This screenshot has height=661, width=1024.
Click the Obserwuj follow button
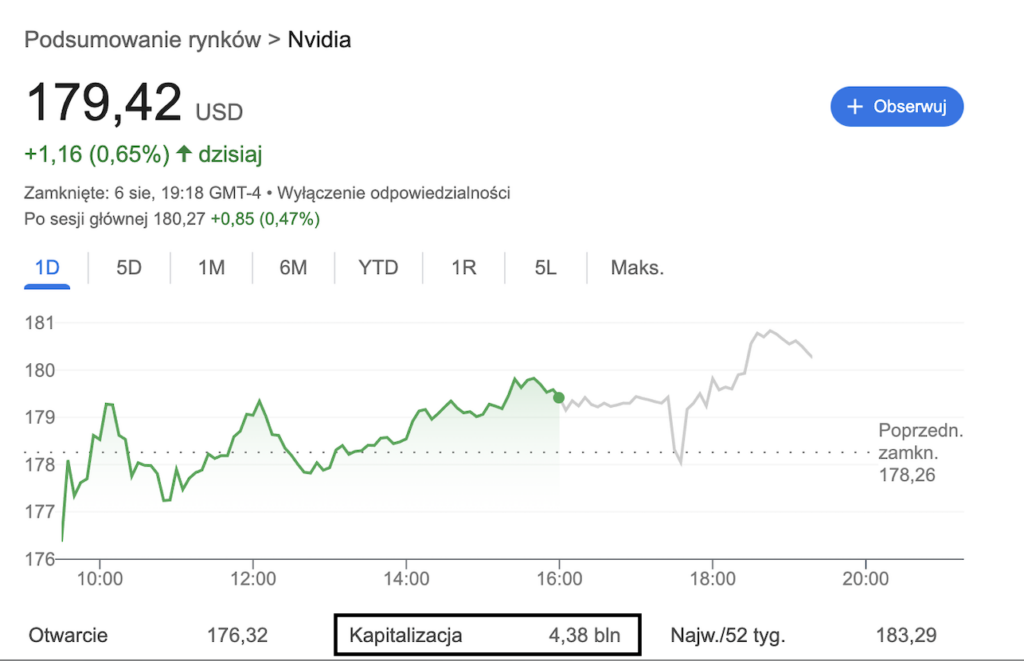[897, 106]
